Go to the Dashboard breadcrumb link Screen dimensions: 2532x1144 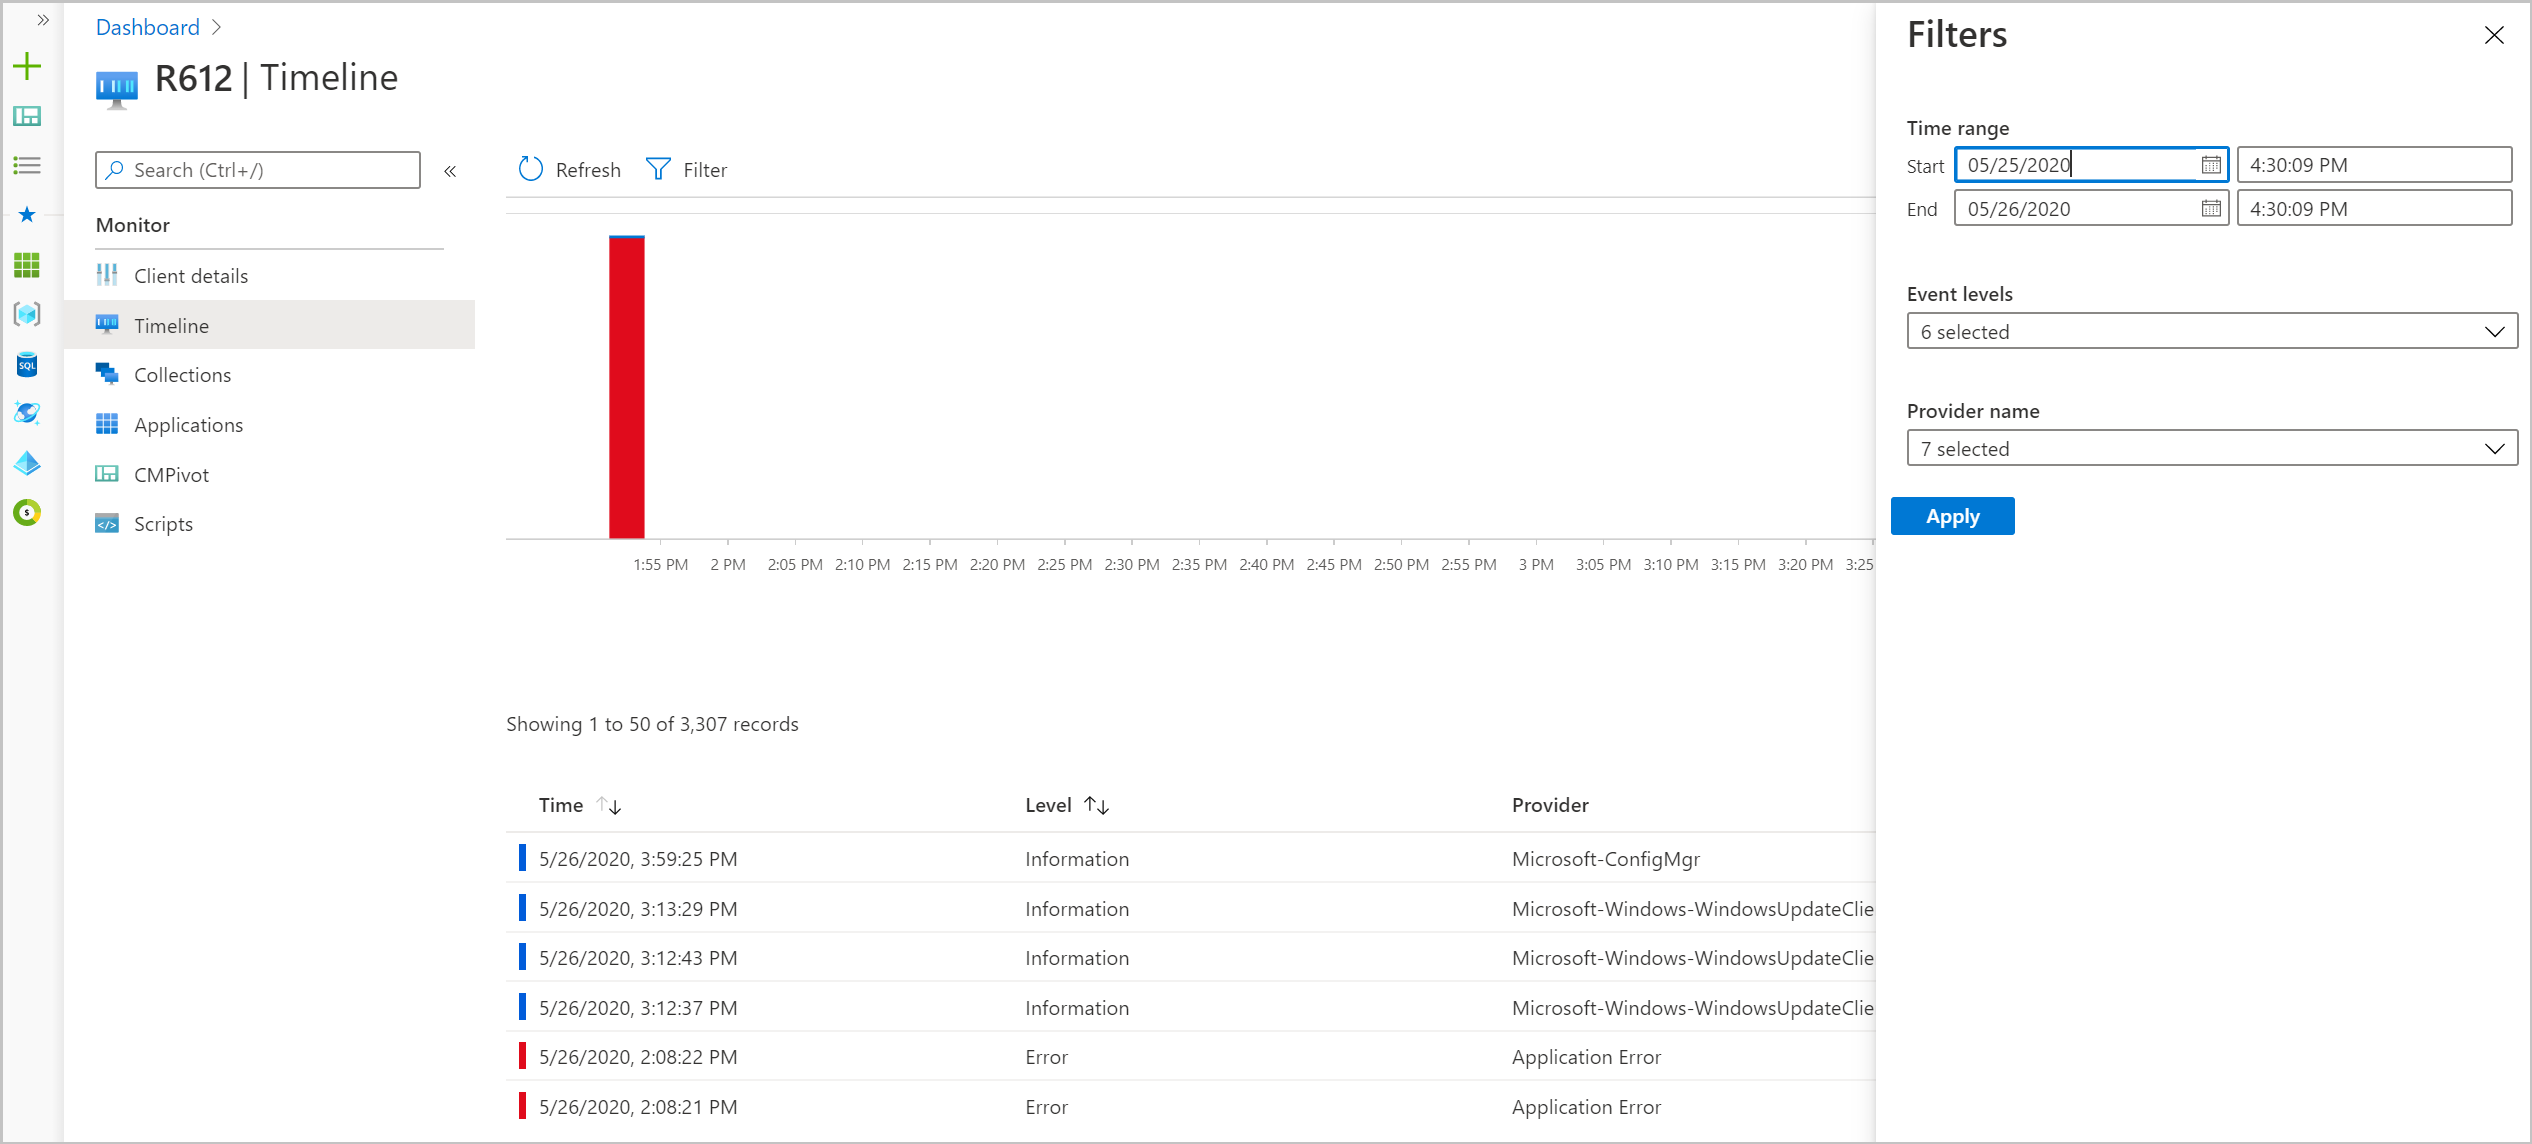[x=147, y=27]
